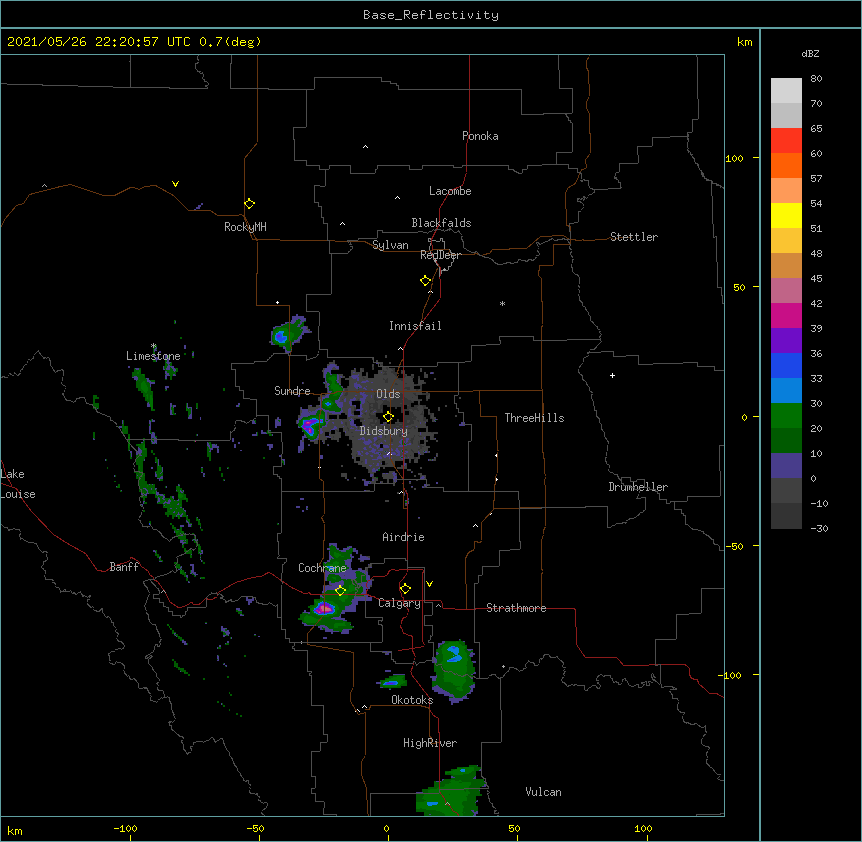Click the purple swatch between 36 and 39 dBZ
Screen dimensions: 862x842
pos(786,341)
